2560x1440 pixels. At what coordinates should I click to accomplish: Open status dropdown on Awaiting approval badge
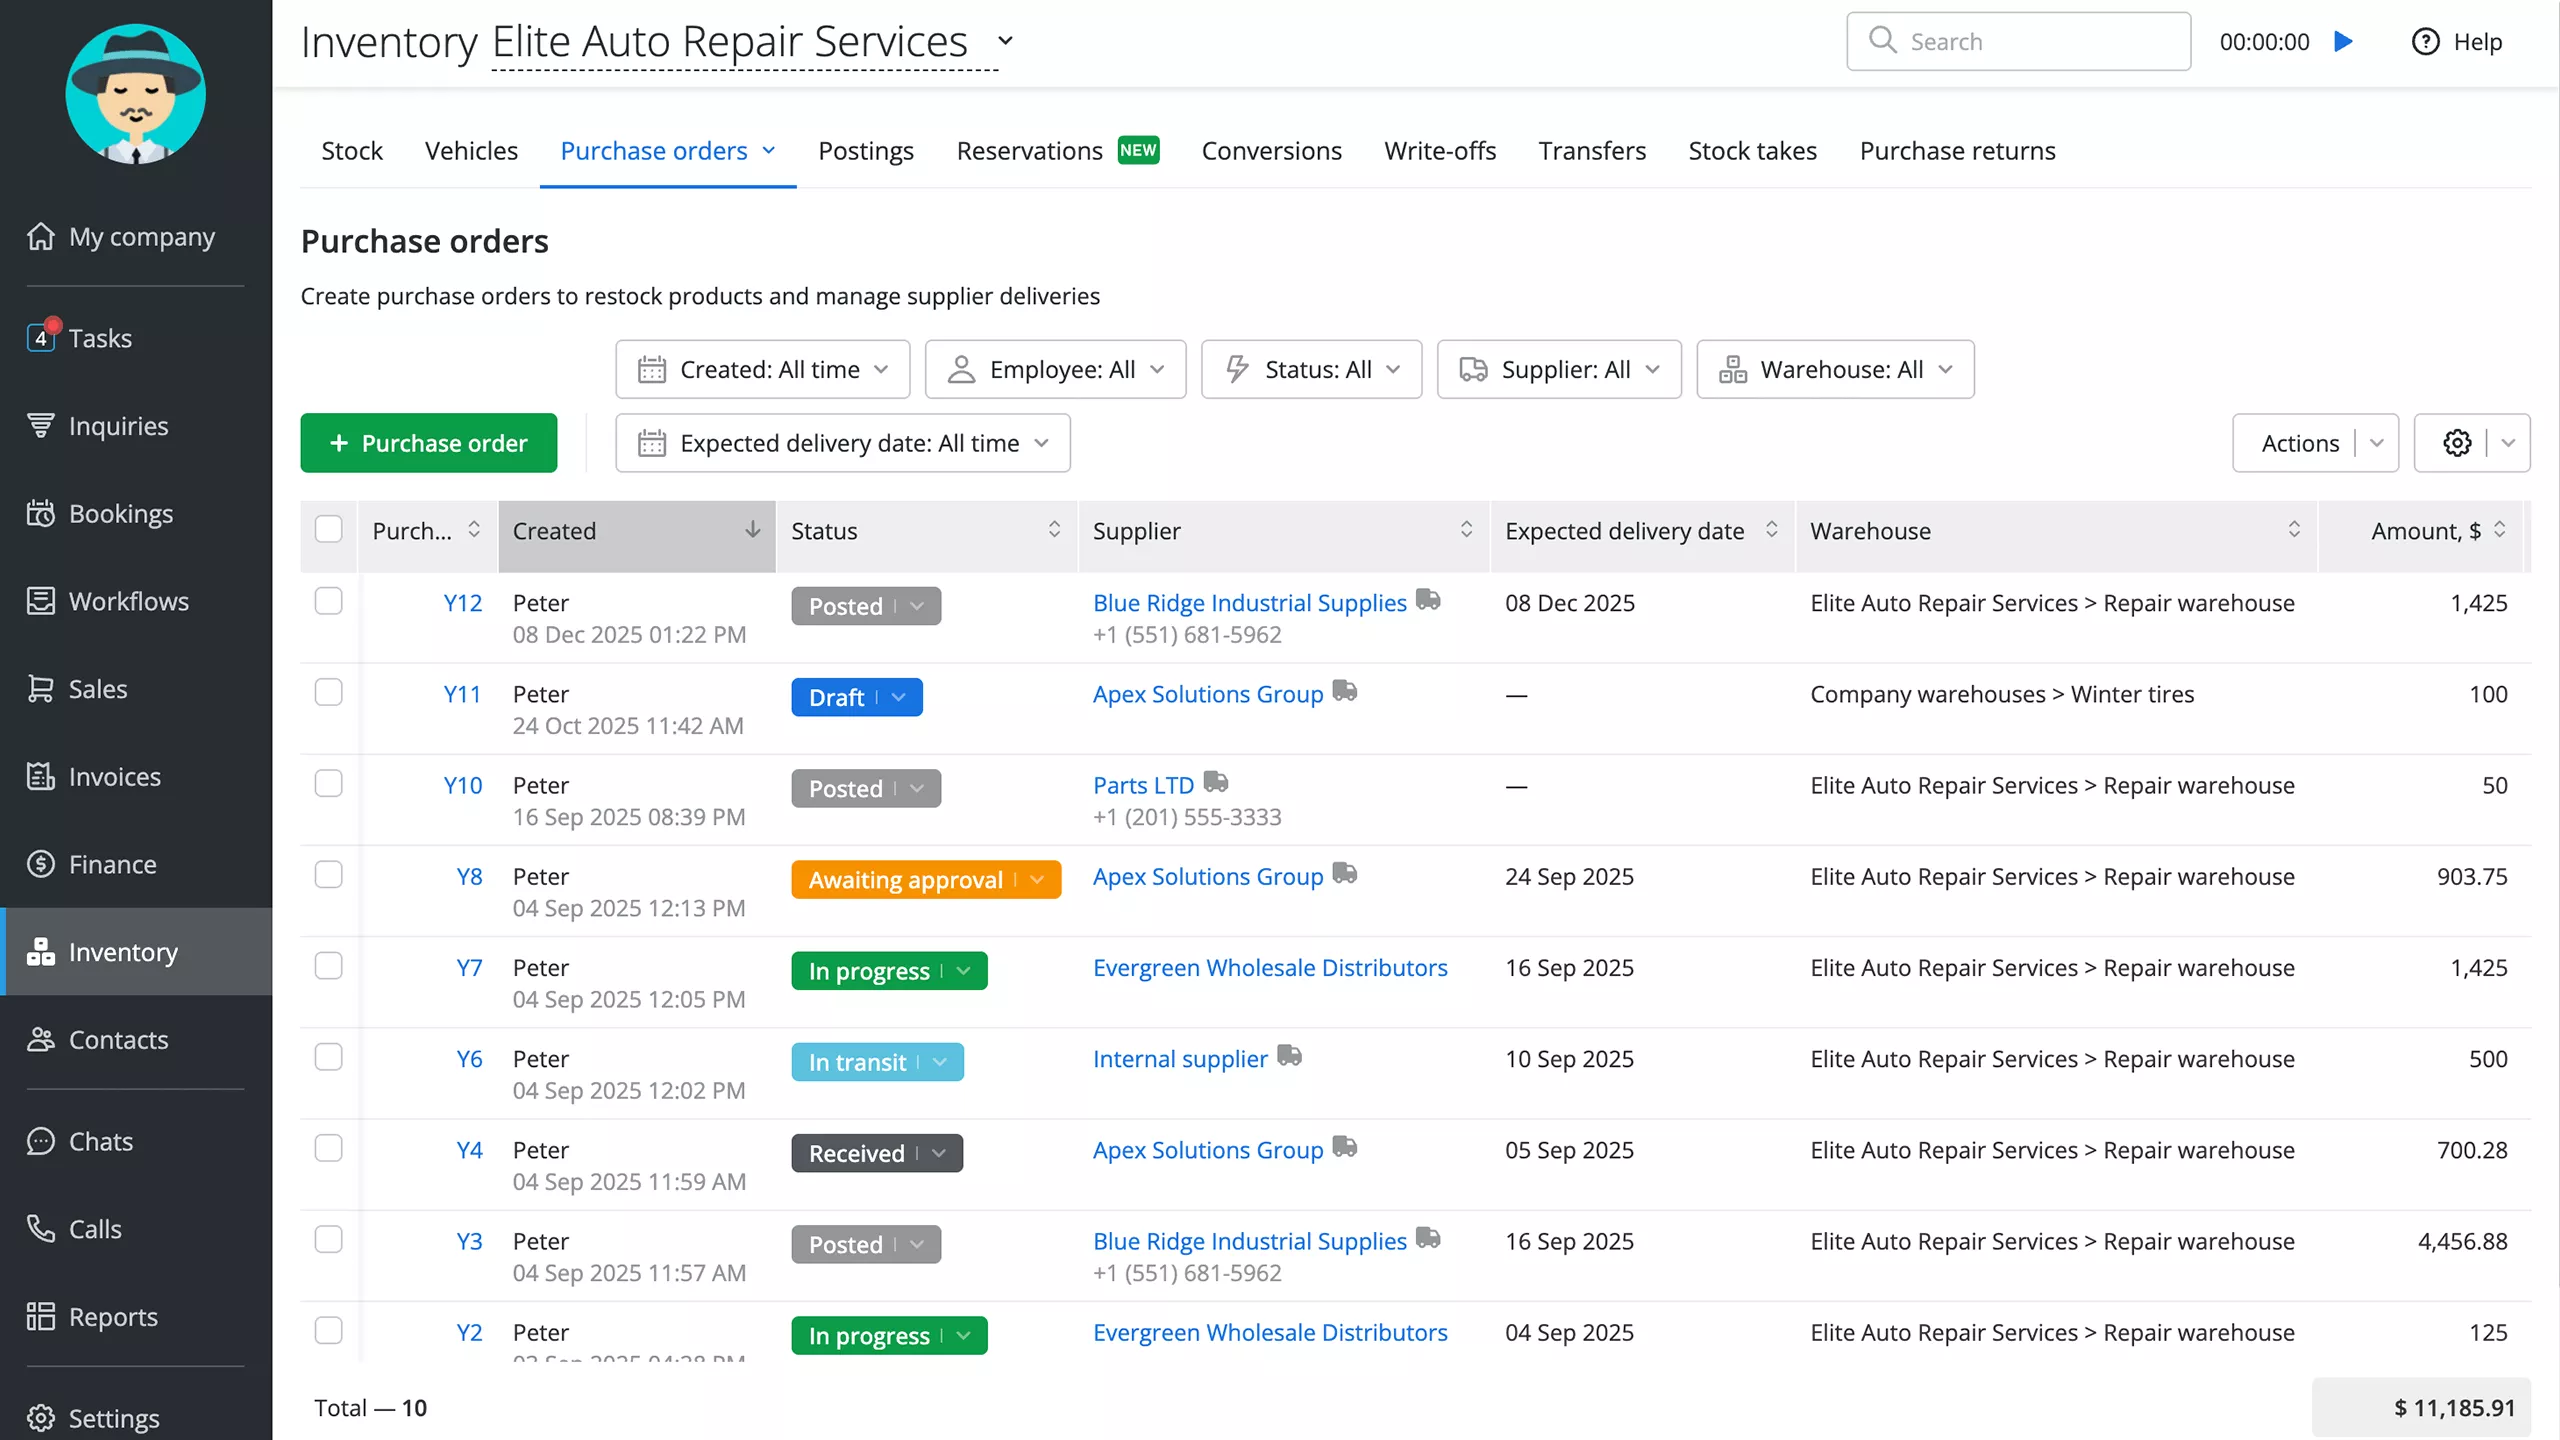(x=1035, y=880)
